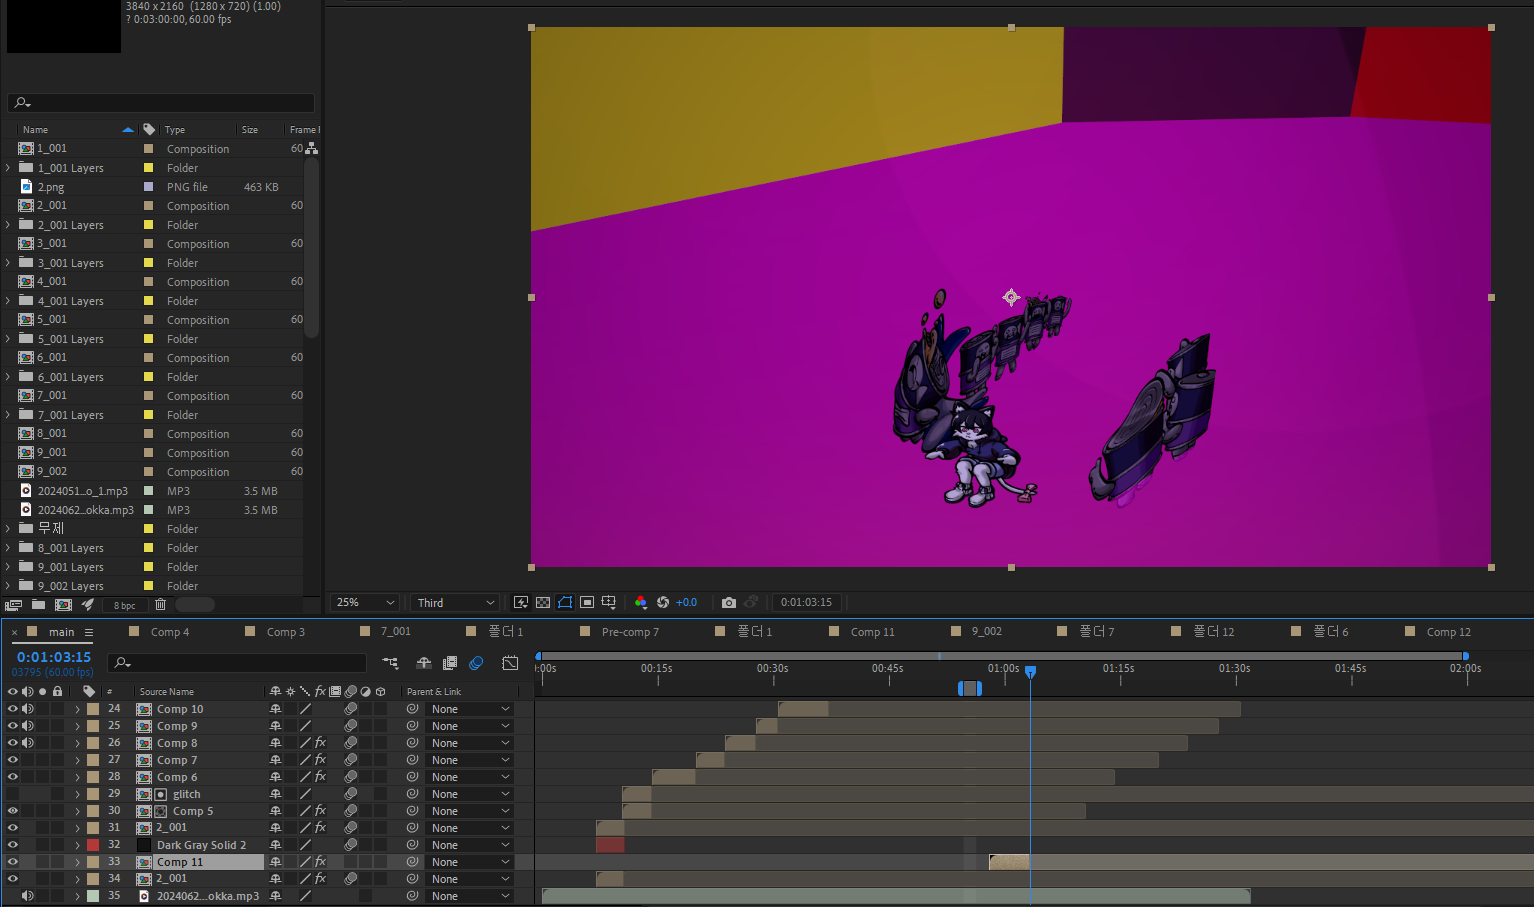Open the Show Channel RGB color menu
This screenshot has height=907, width=1534.
pyautogui.click(x=641, y=602)
